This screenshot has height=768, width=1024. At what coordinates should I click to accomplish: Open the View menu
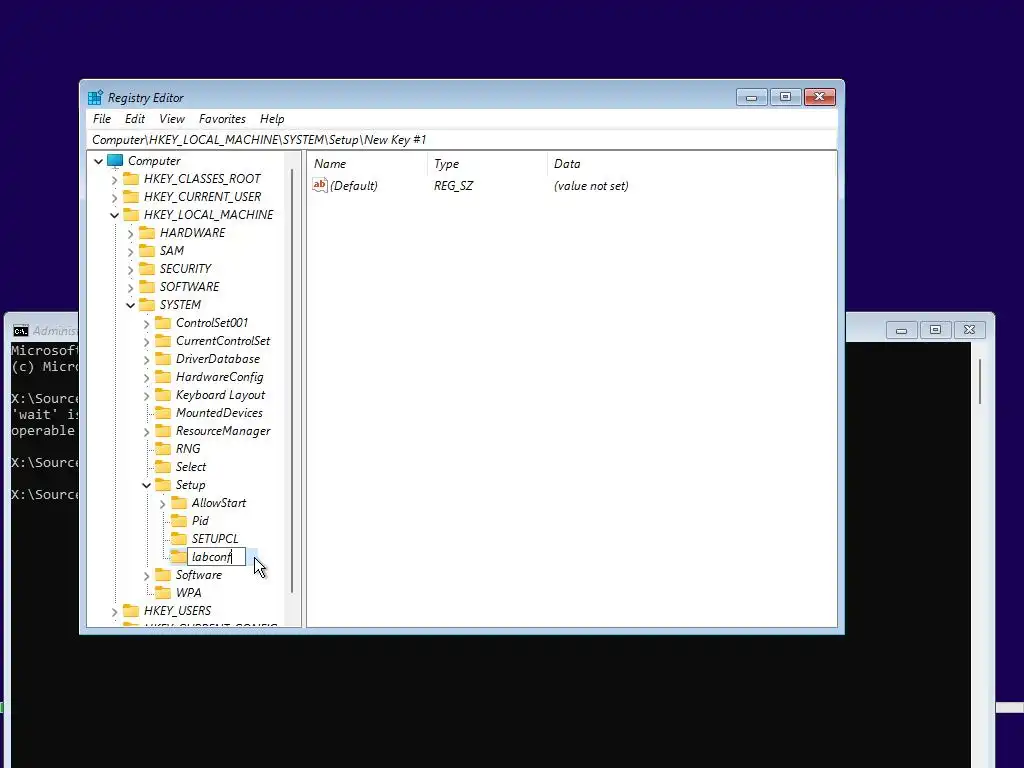[172, 119]
